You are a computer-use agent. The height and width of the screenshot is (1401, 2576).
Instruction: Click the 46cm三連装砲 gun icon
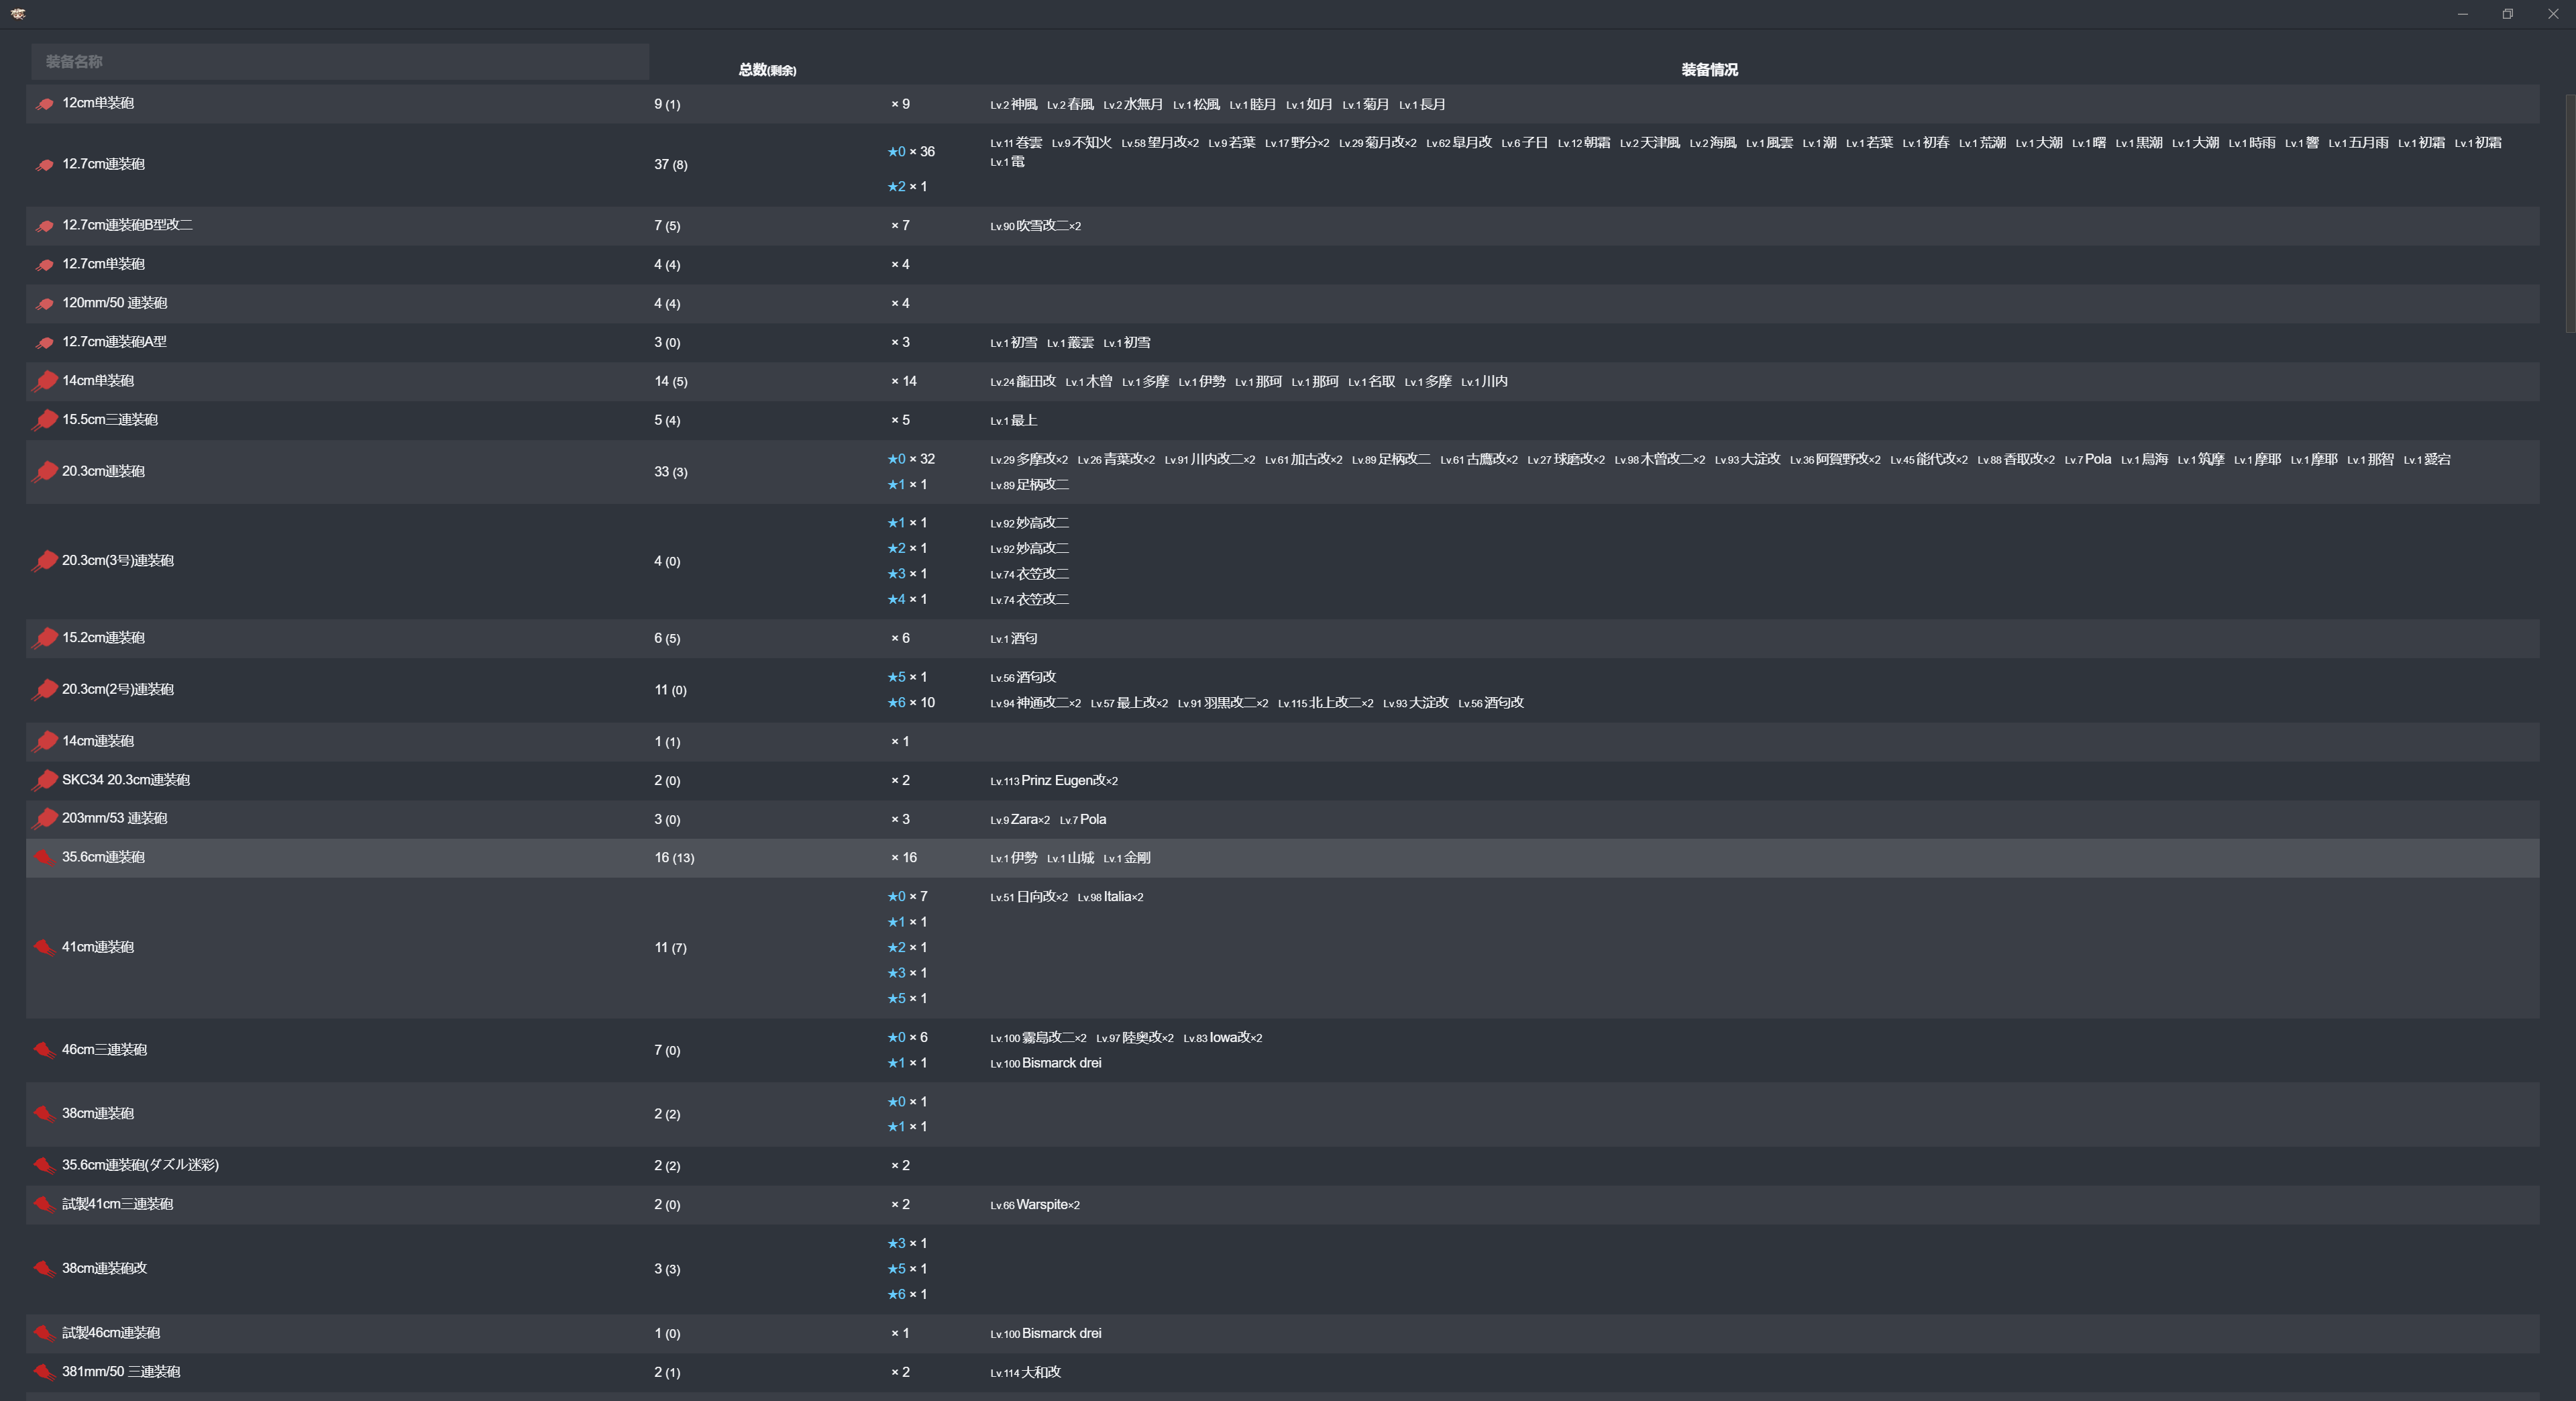44,1049
